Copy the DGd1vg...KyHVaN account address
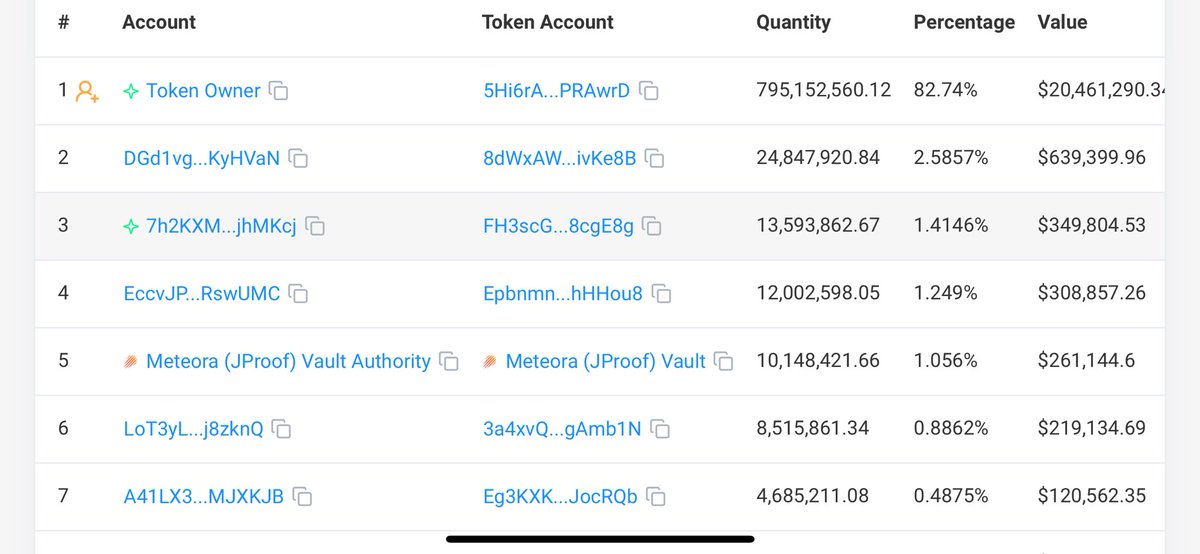Viewport: 1200px width, 554px height. [298, 158]
